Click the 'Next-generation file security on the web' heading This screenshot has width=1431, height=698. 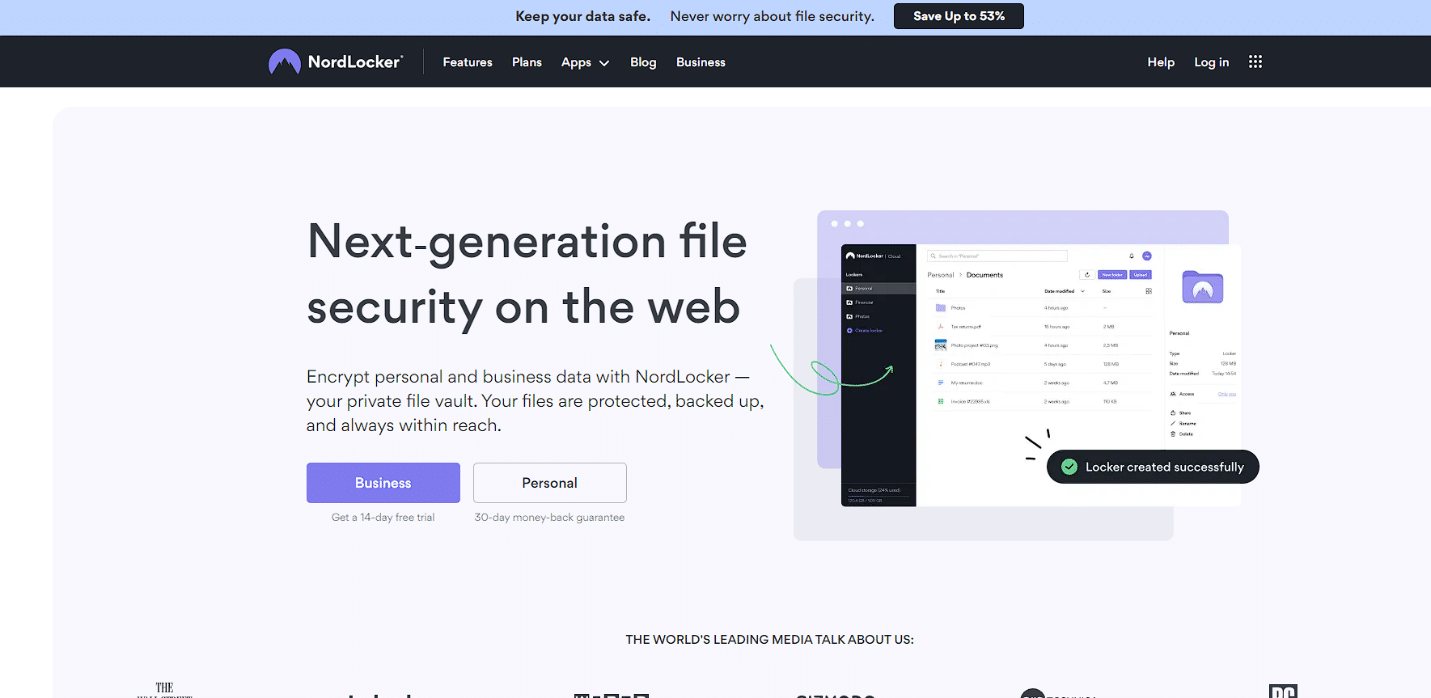527,274
